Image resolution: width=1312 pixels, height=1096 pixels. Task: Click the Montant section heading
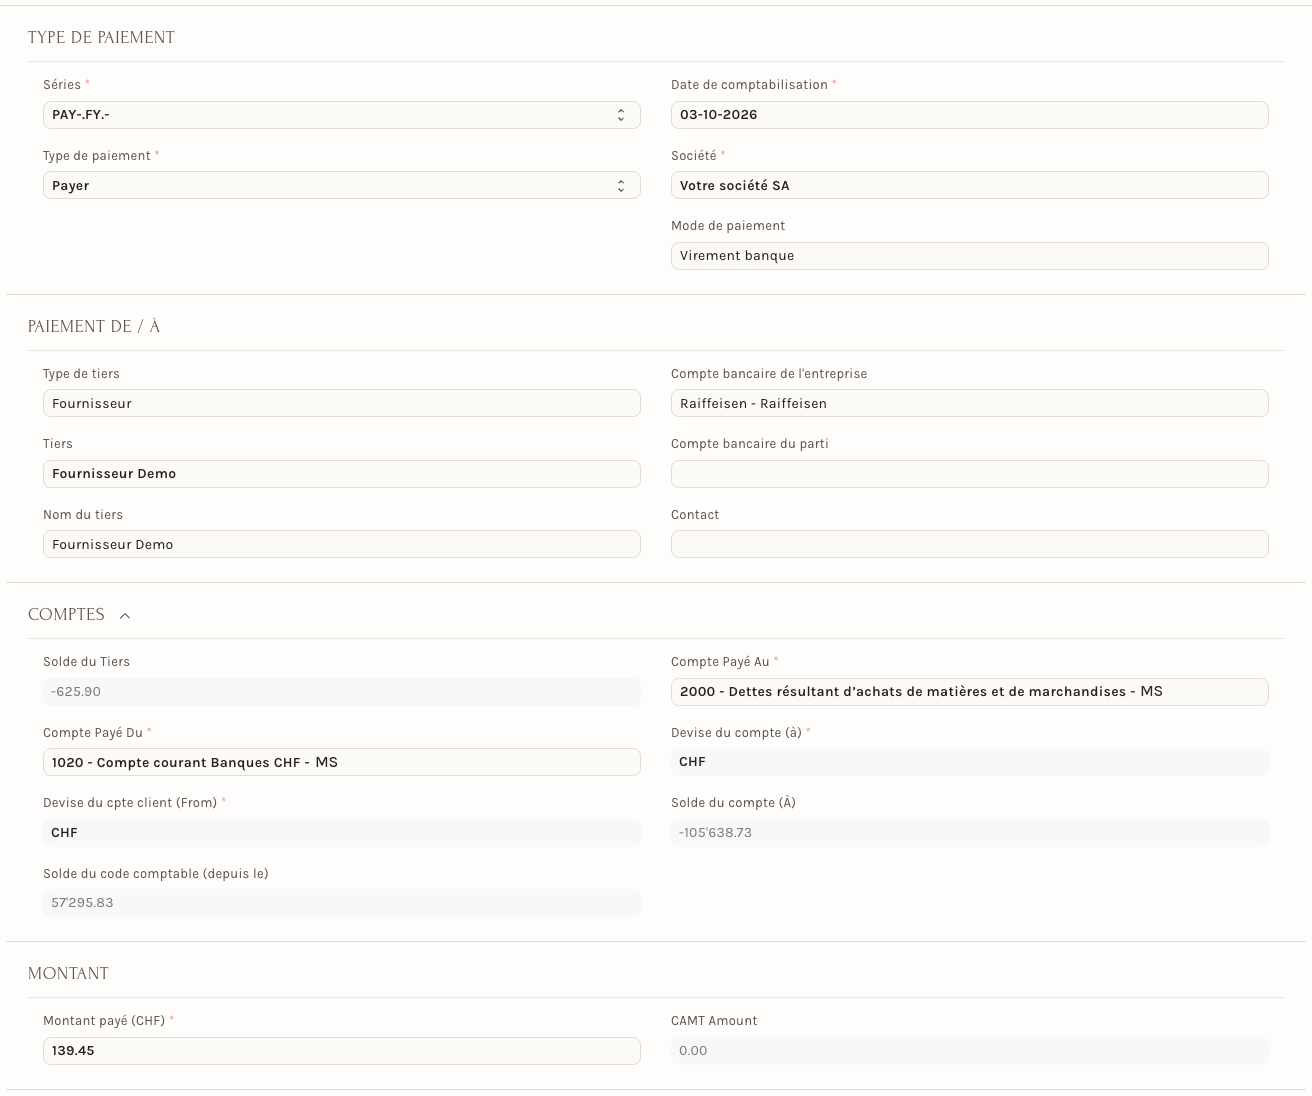point(68,974)
